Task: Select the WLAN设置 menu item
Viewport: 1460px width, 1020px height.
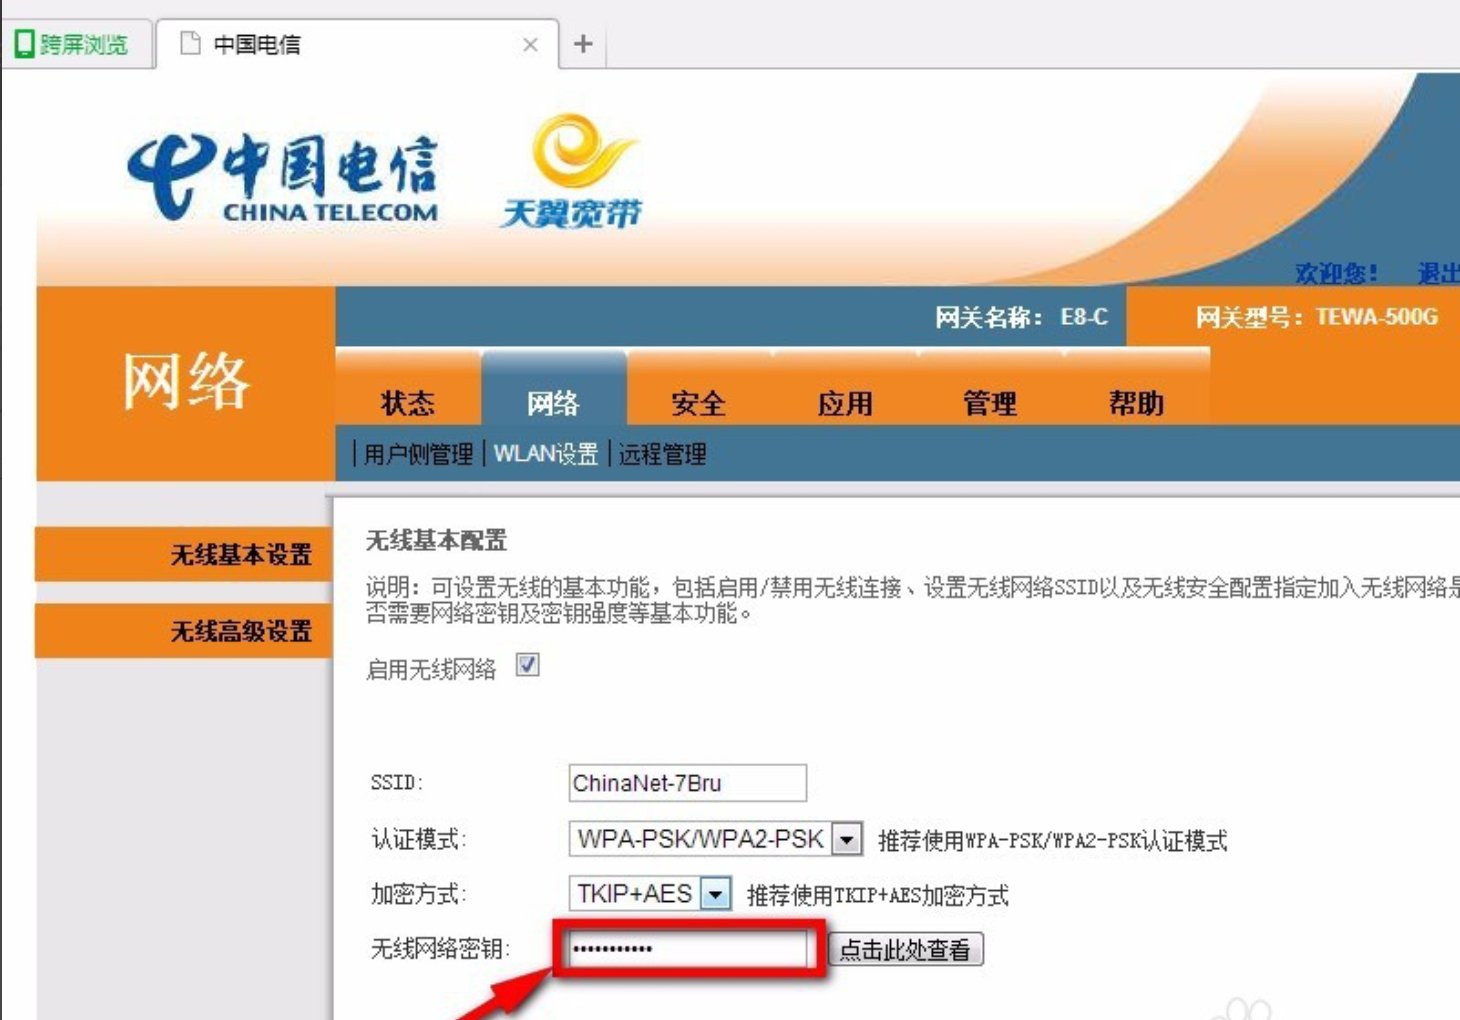Action: pos(547,453)
